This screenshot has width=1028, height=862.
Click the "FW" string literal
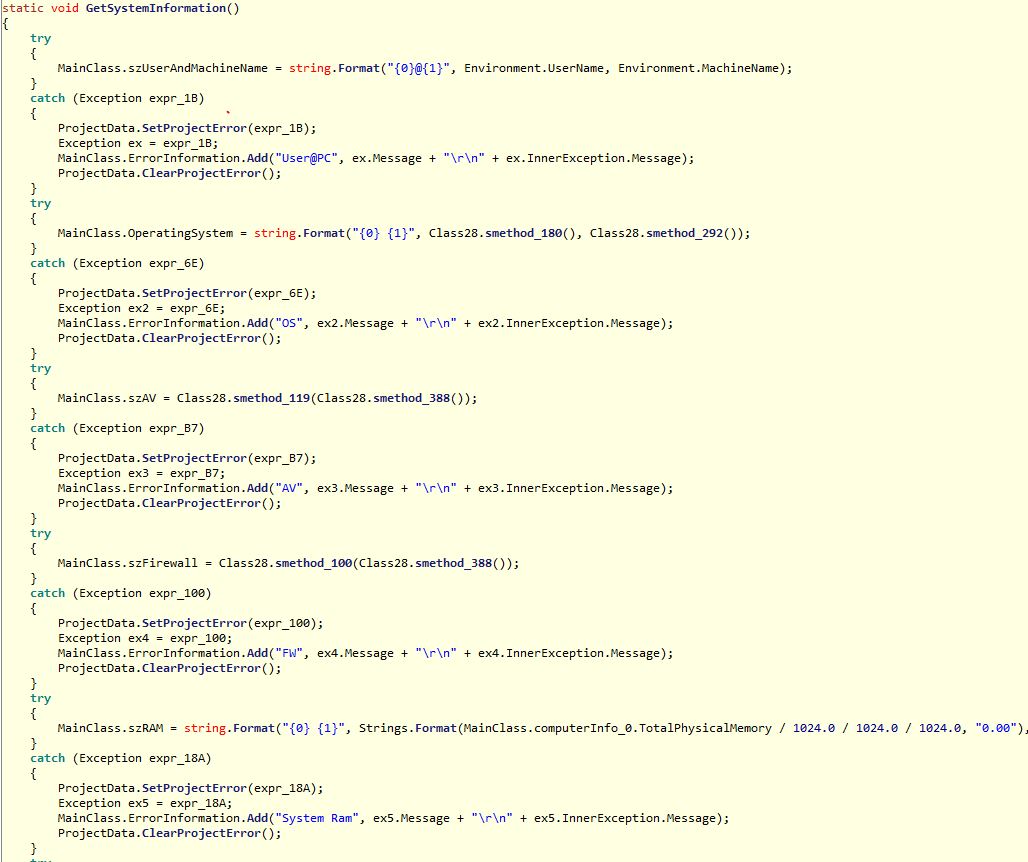pyautogui.click(x=293, y=653)
